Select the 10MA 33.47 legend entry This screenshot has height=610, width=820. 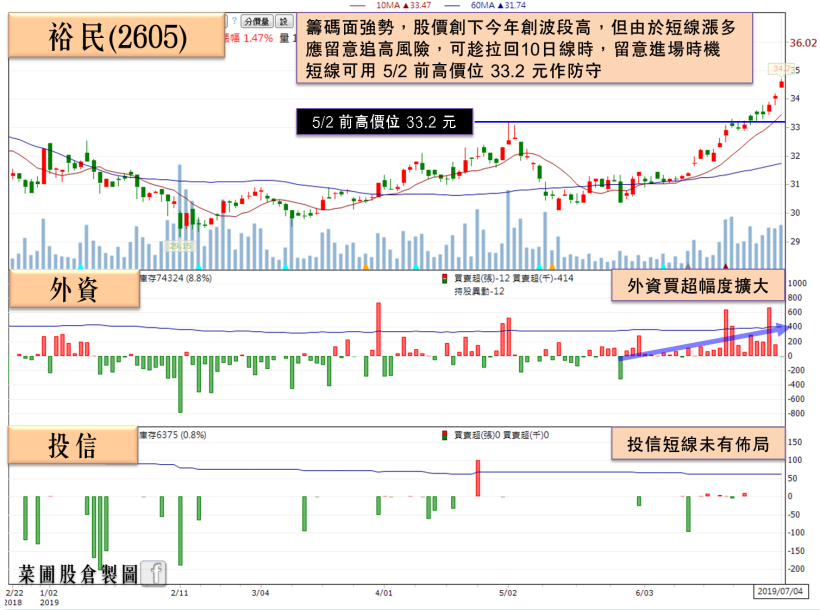tap(390, 5)
